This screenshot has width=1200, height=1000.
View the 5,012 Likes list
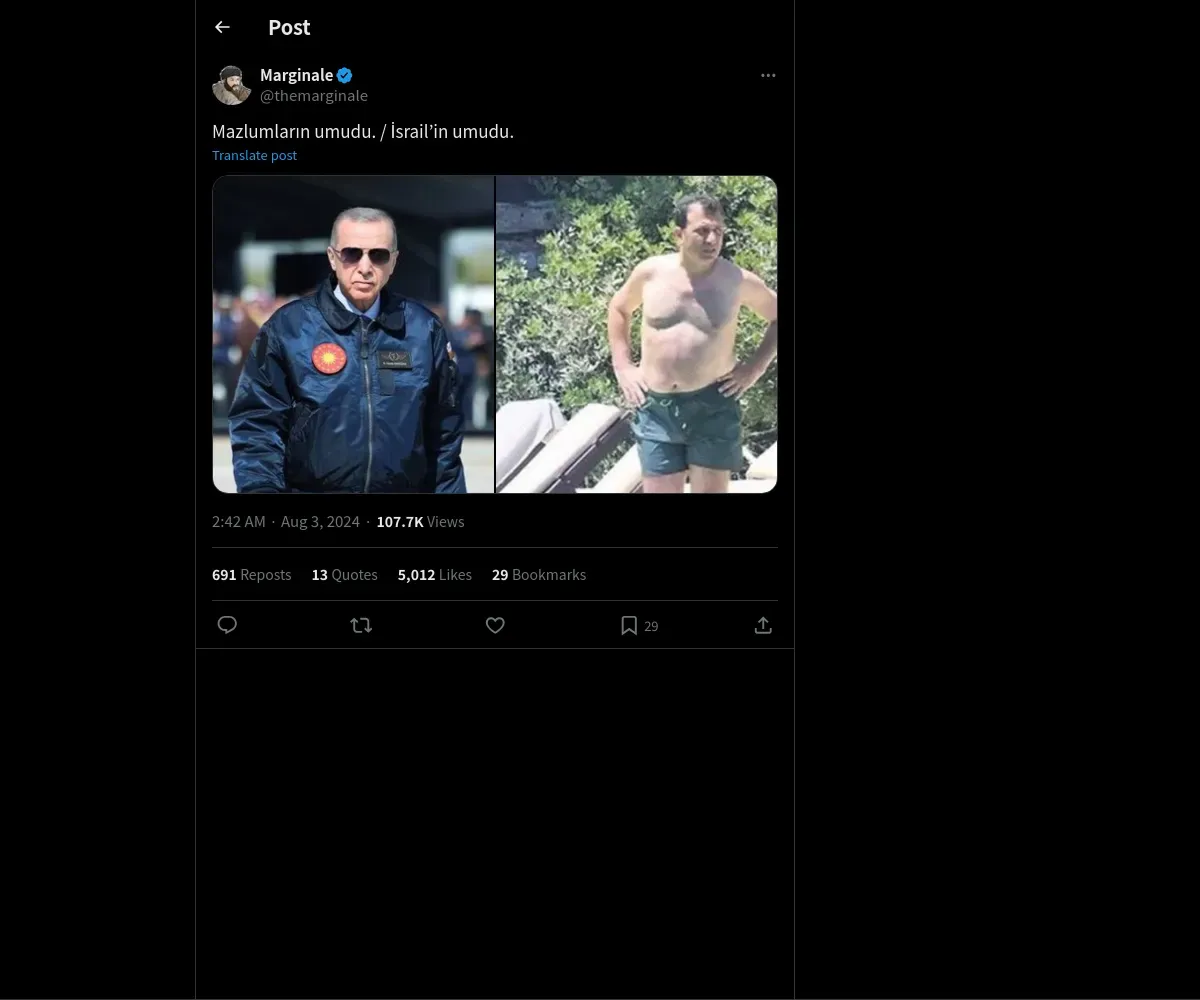(x=434, y=575)
